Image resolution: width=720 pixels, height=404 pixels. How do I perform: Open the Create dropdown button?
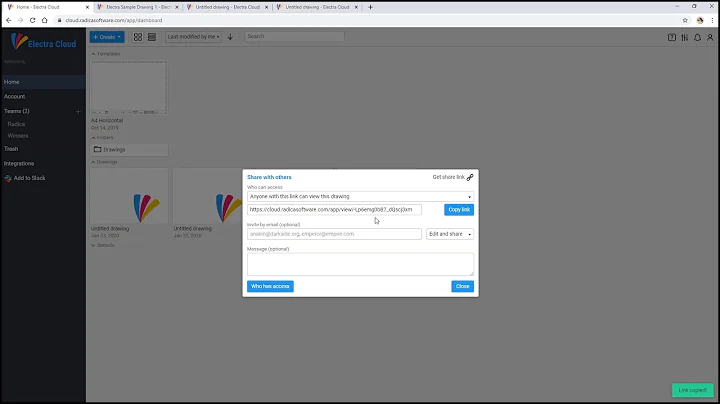(107, 37)
